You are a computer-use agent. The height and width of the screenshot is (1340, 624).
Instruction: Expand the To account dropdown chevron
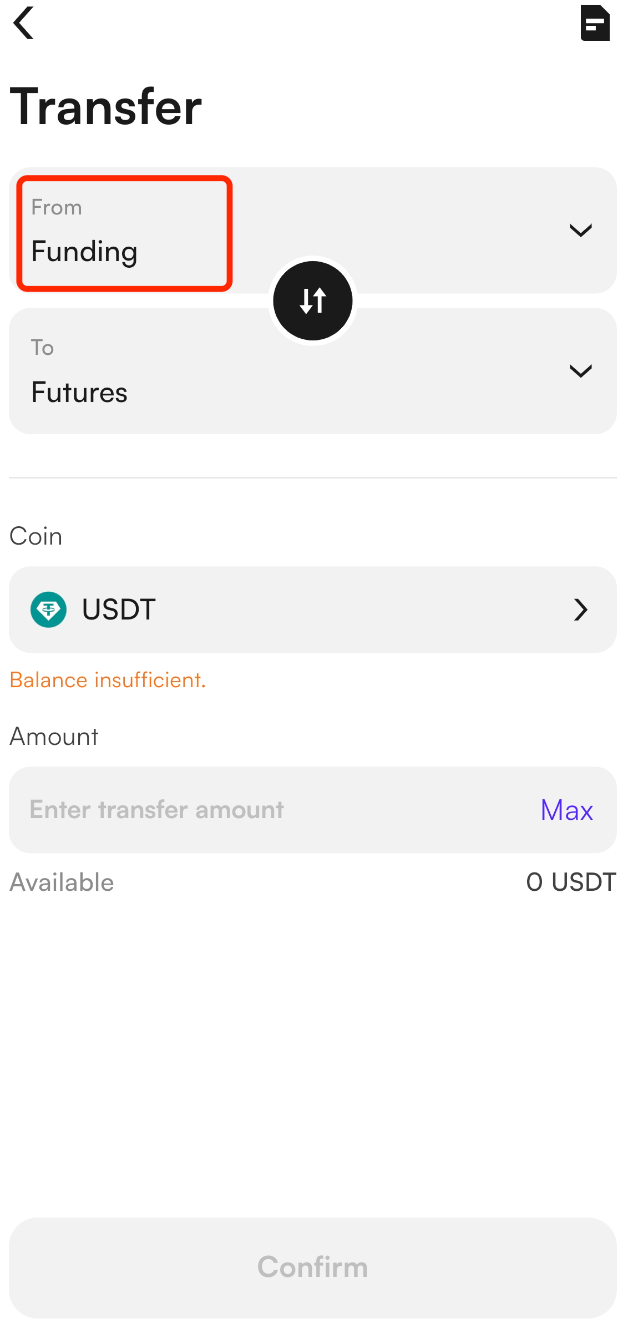click(580, 371)
